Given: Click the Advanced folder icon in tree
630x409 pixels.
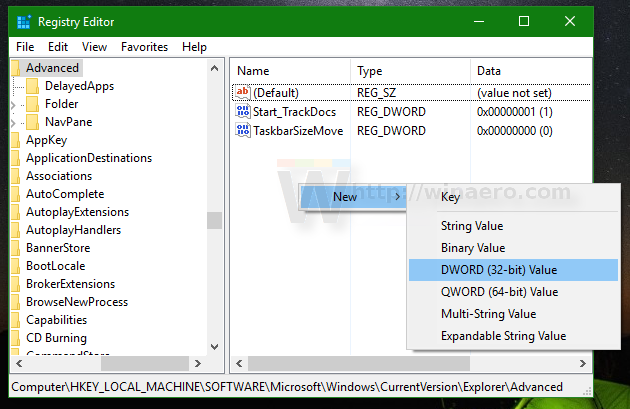Looking at the screenshot, I should coord(16,68).
